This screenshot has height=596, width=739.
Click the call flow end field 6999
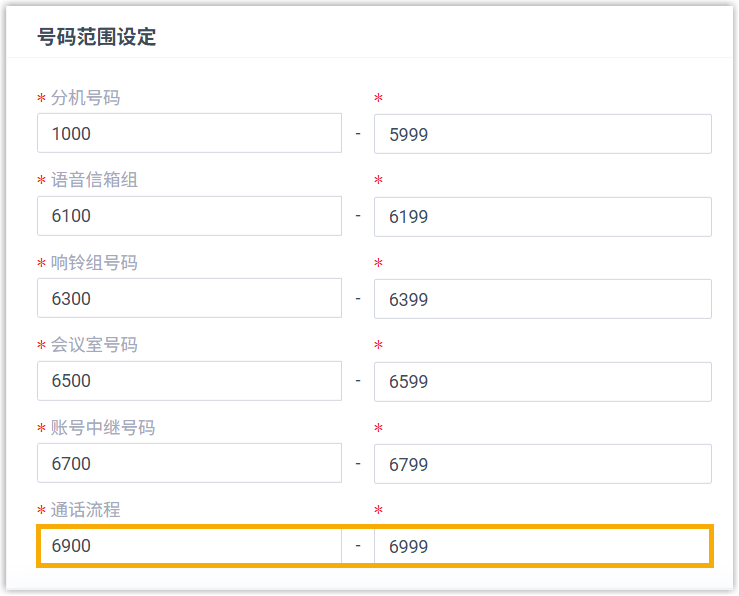pyautogui.click(x=542, y=546)
